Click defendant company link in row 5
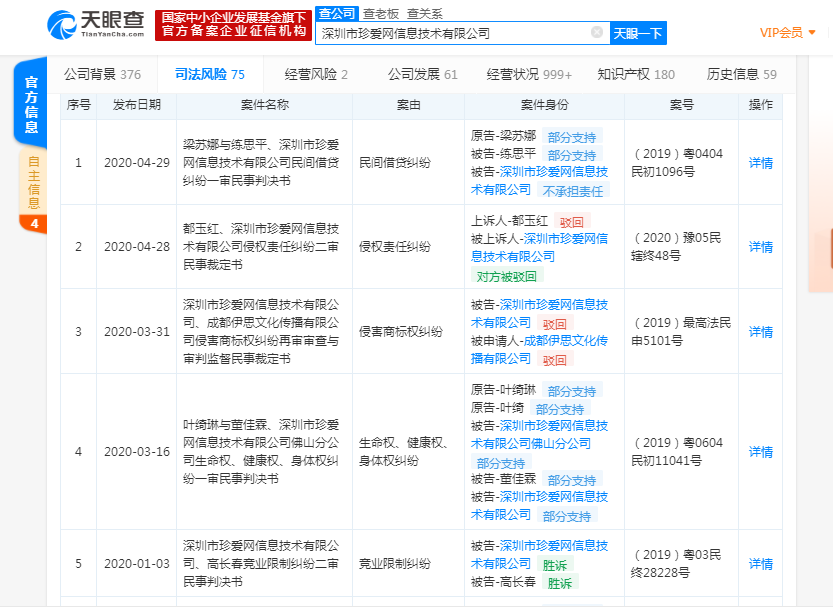This screenshot has height=610, width=833. point(539,555)
